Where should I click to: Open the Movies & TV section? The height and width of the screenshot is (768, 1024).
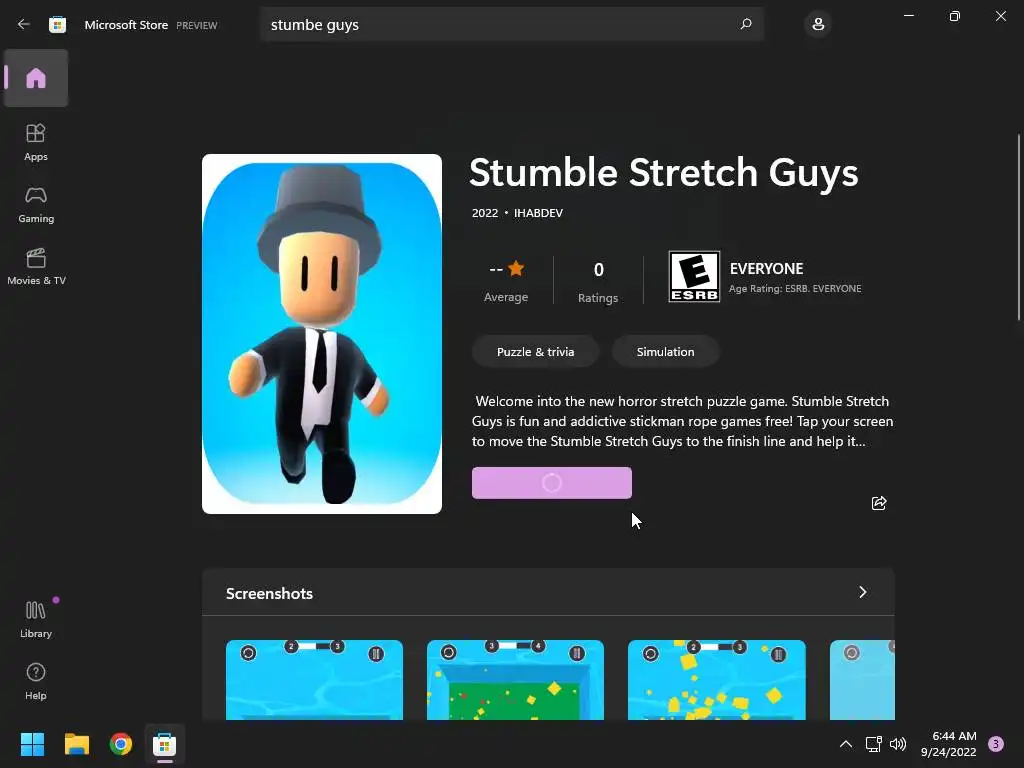pos(36,266)
